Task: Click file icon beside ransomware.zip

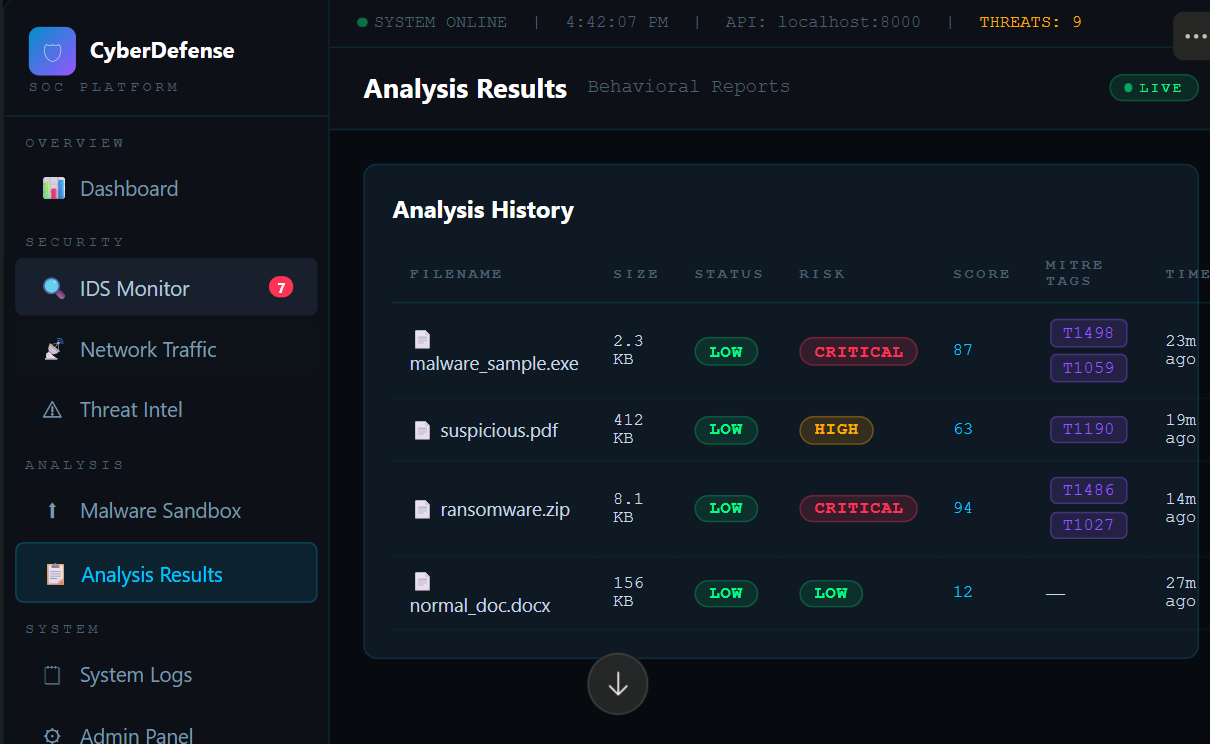Action: click(x=422, y=509)
